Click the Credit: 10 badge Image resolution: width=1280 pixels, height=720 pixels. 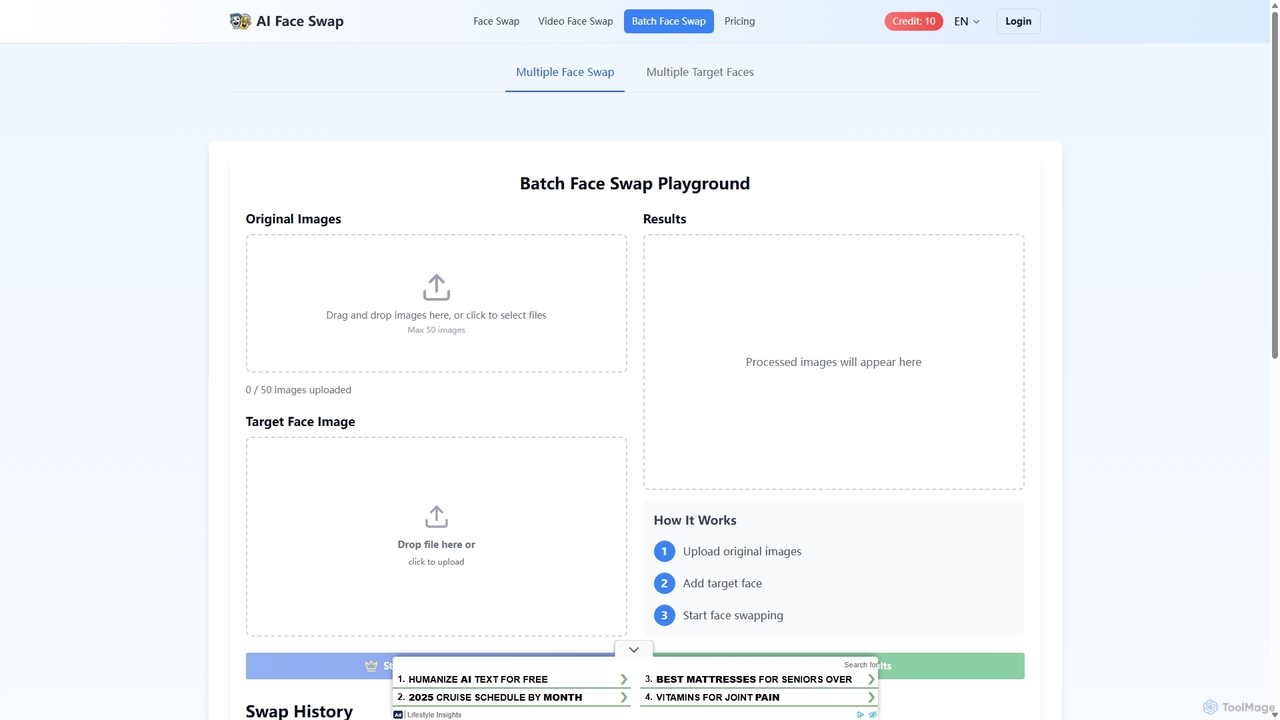pos(914,21)
